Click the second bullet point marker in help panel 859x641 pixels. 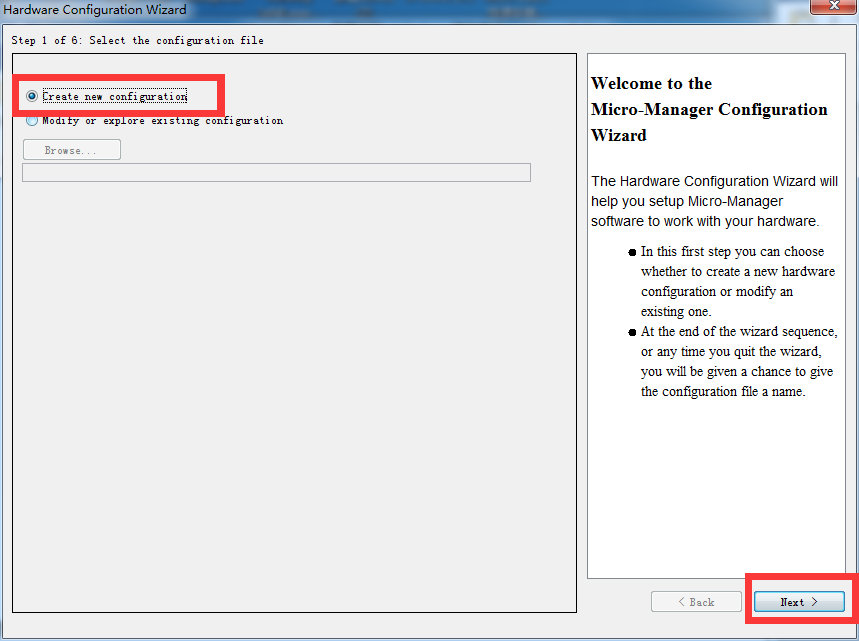pyautogui.click(x=632, y=333)
